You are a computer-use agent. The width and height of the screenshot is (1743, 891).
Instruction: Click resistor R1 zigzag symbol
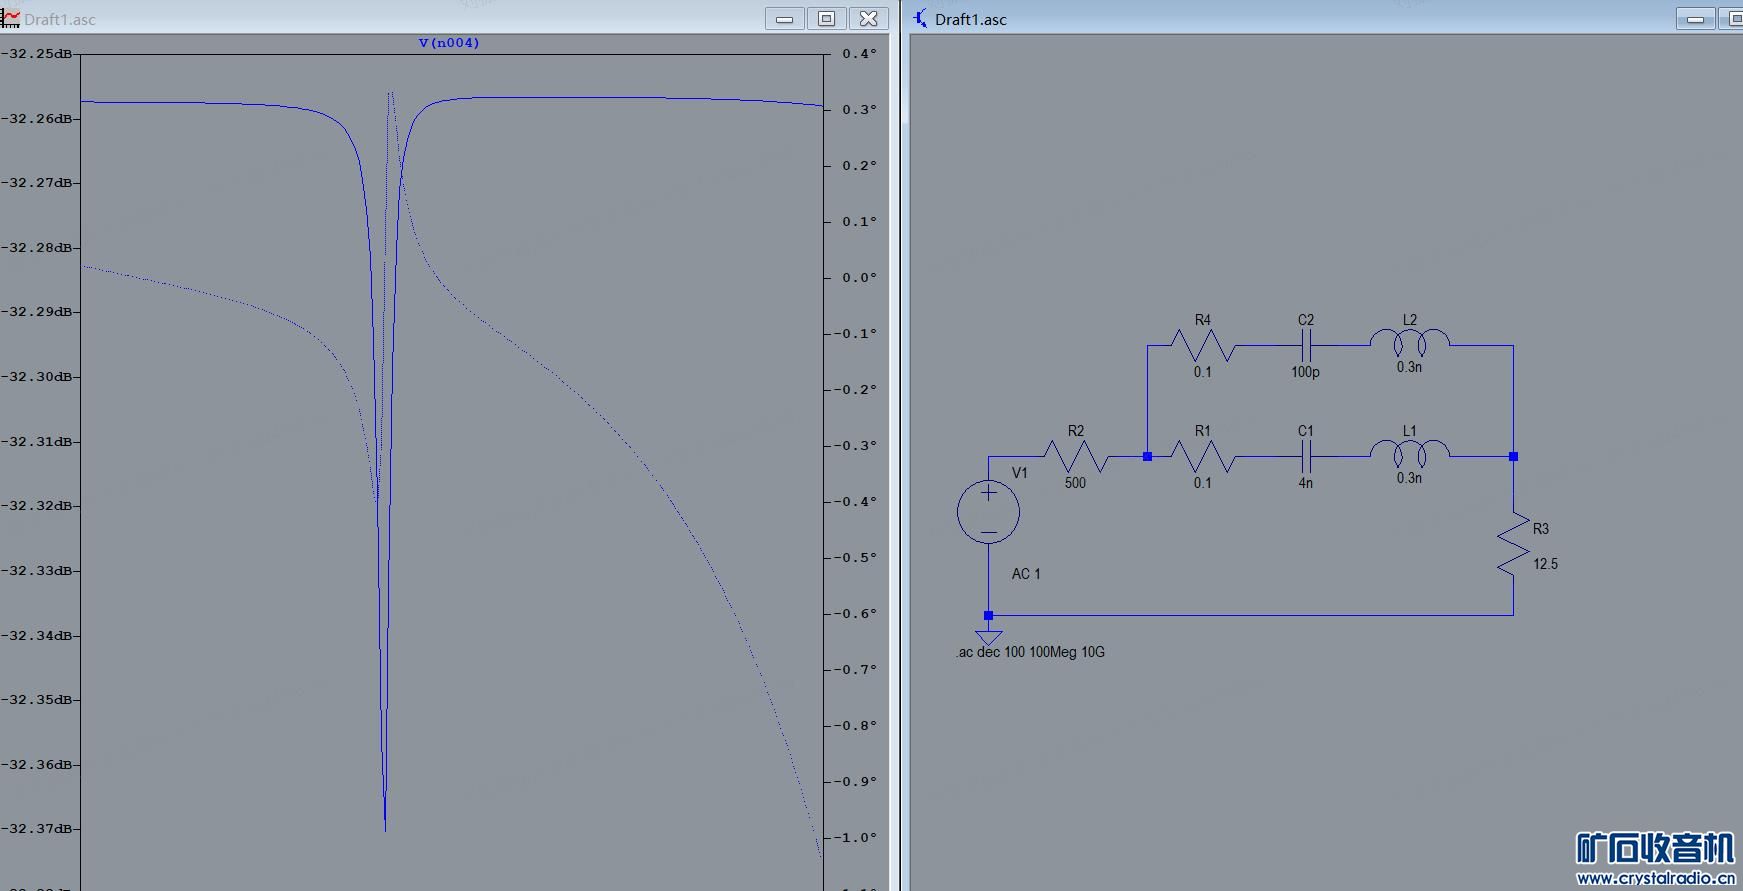(1202, 457)
